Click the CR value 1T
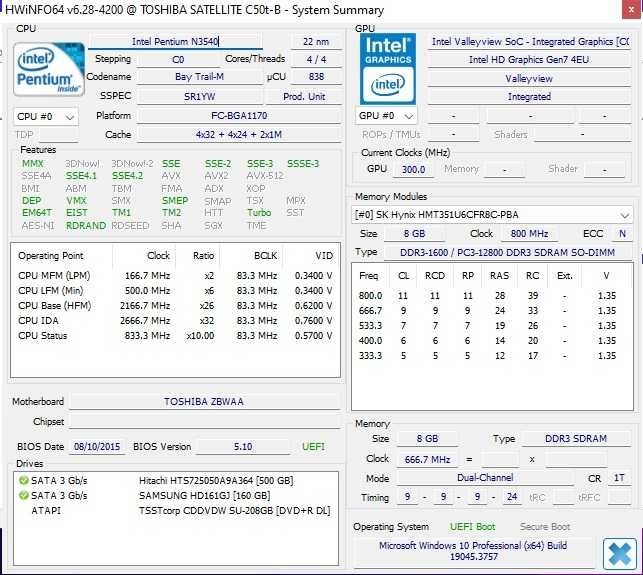The width and height of the screenshot is (643, 575). point(619,478)
